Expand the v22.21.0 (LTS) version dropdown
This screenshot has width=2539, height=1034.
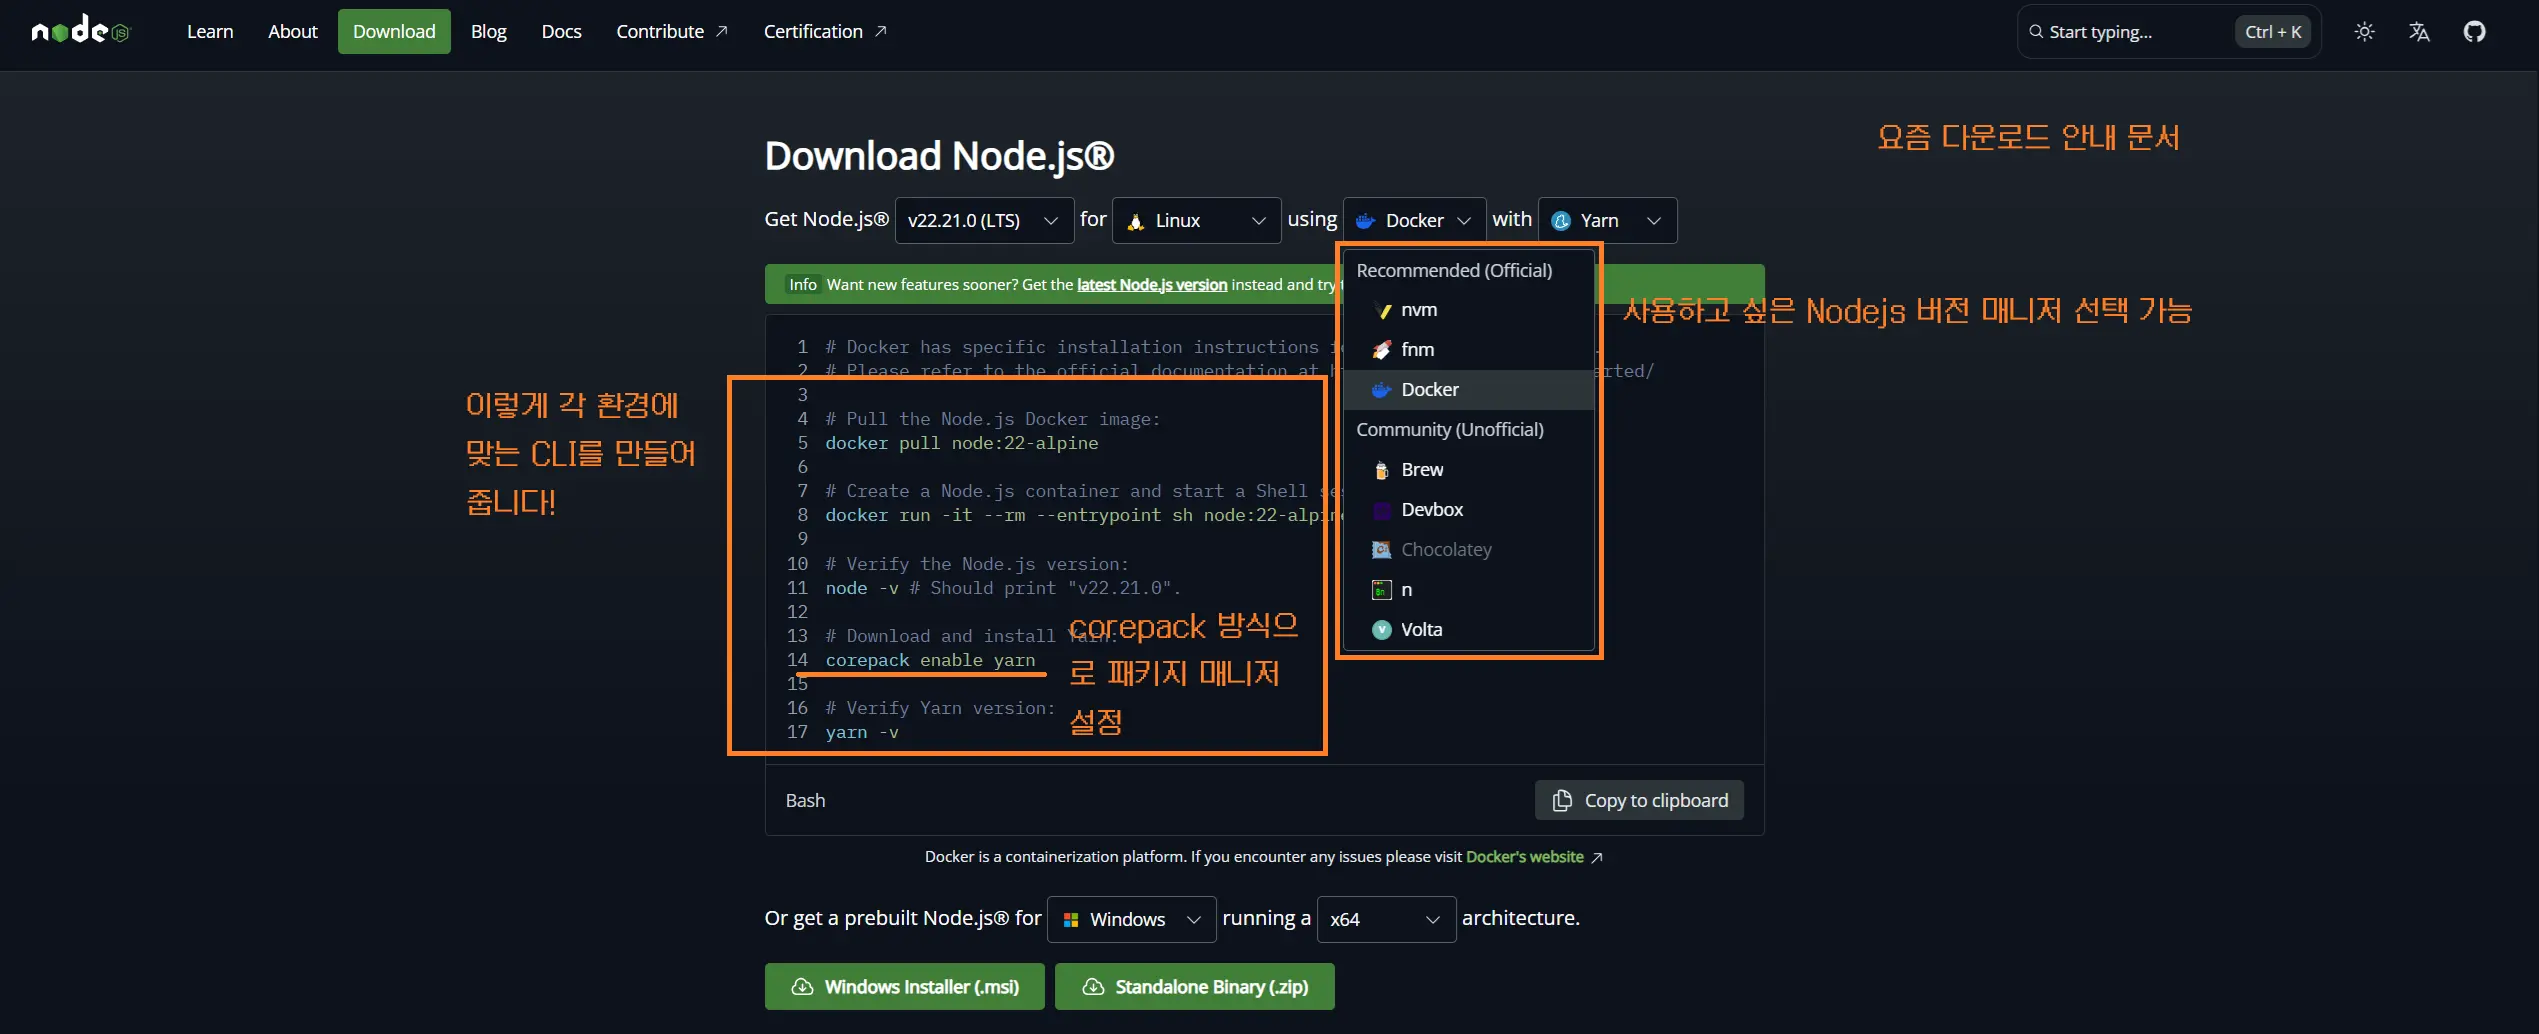pyautogui.click(x=984, y=220)
